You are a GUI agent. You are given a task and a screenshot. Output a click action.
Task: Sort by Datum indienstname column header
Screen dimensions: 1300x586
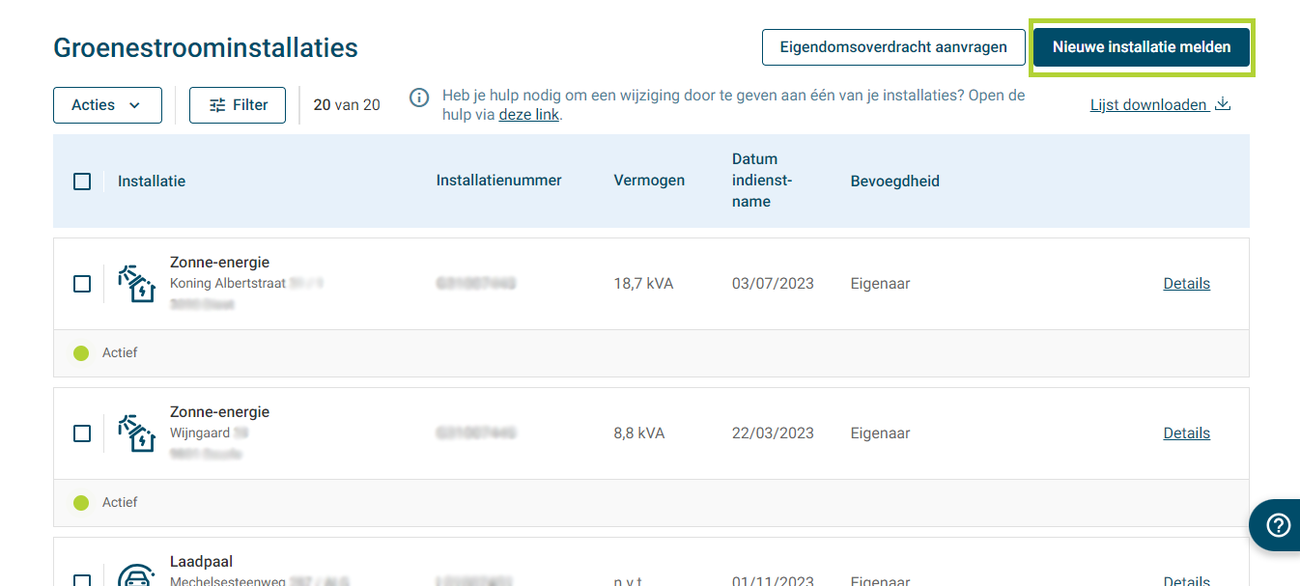(x=761, y=180)
